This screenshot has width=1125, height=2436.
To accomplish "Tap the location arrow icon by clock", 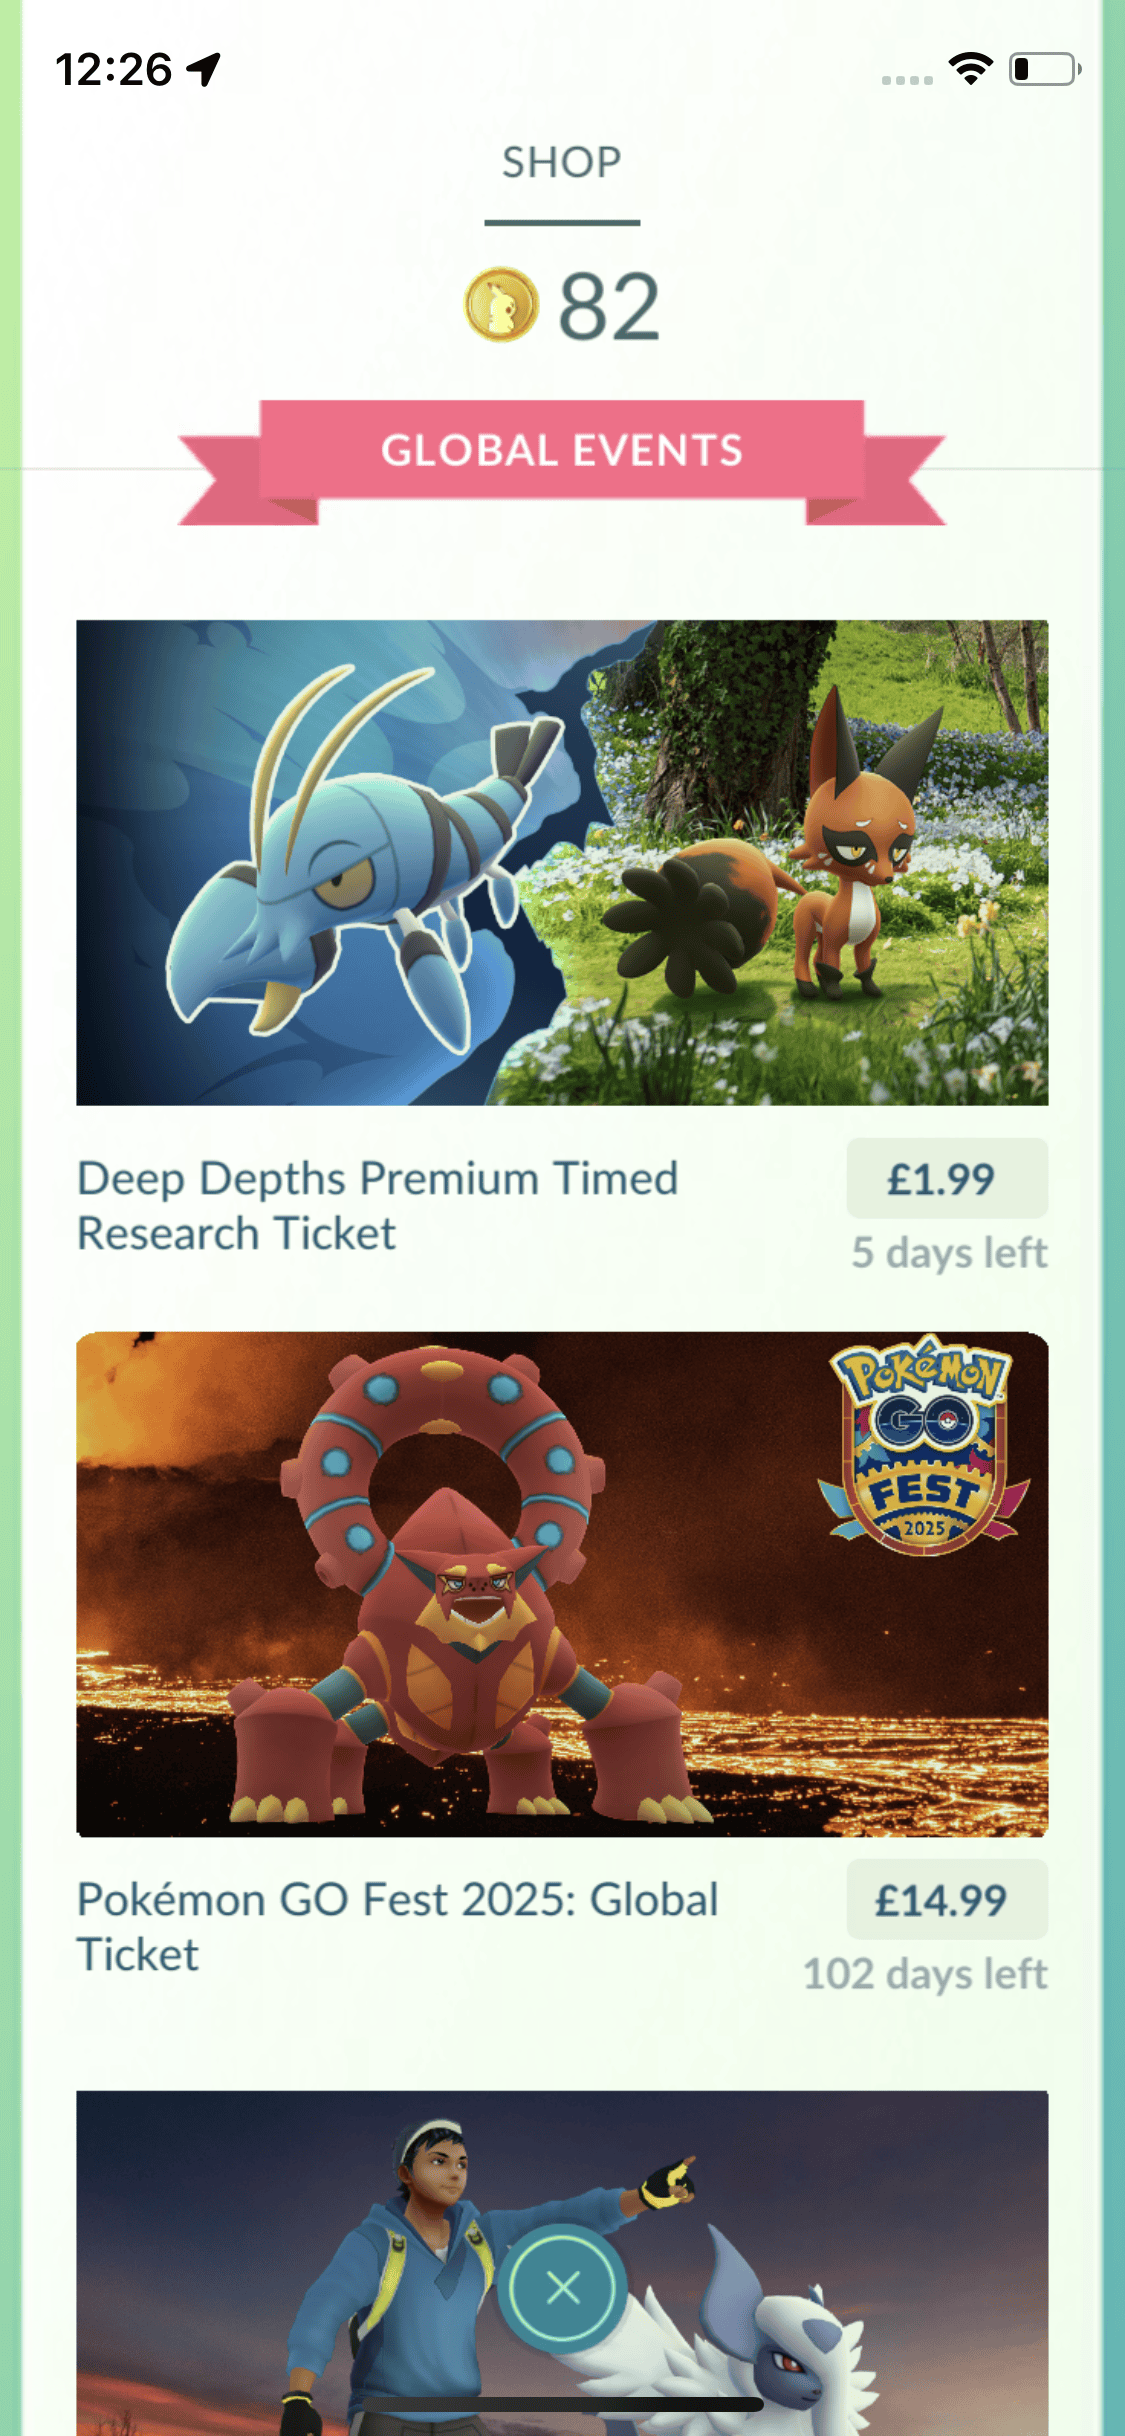I will tap(204, 69).
